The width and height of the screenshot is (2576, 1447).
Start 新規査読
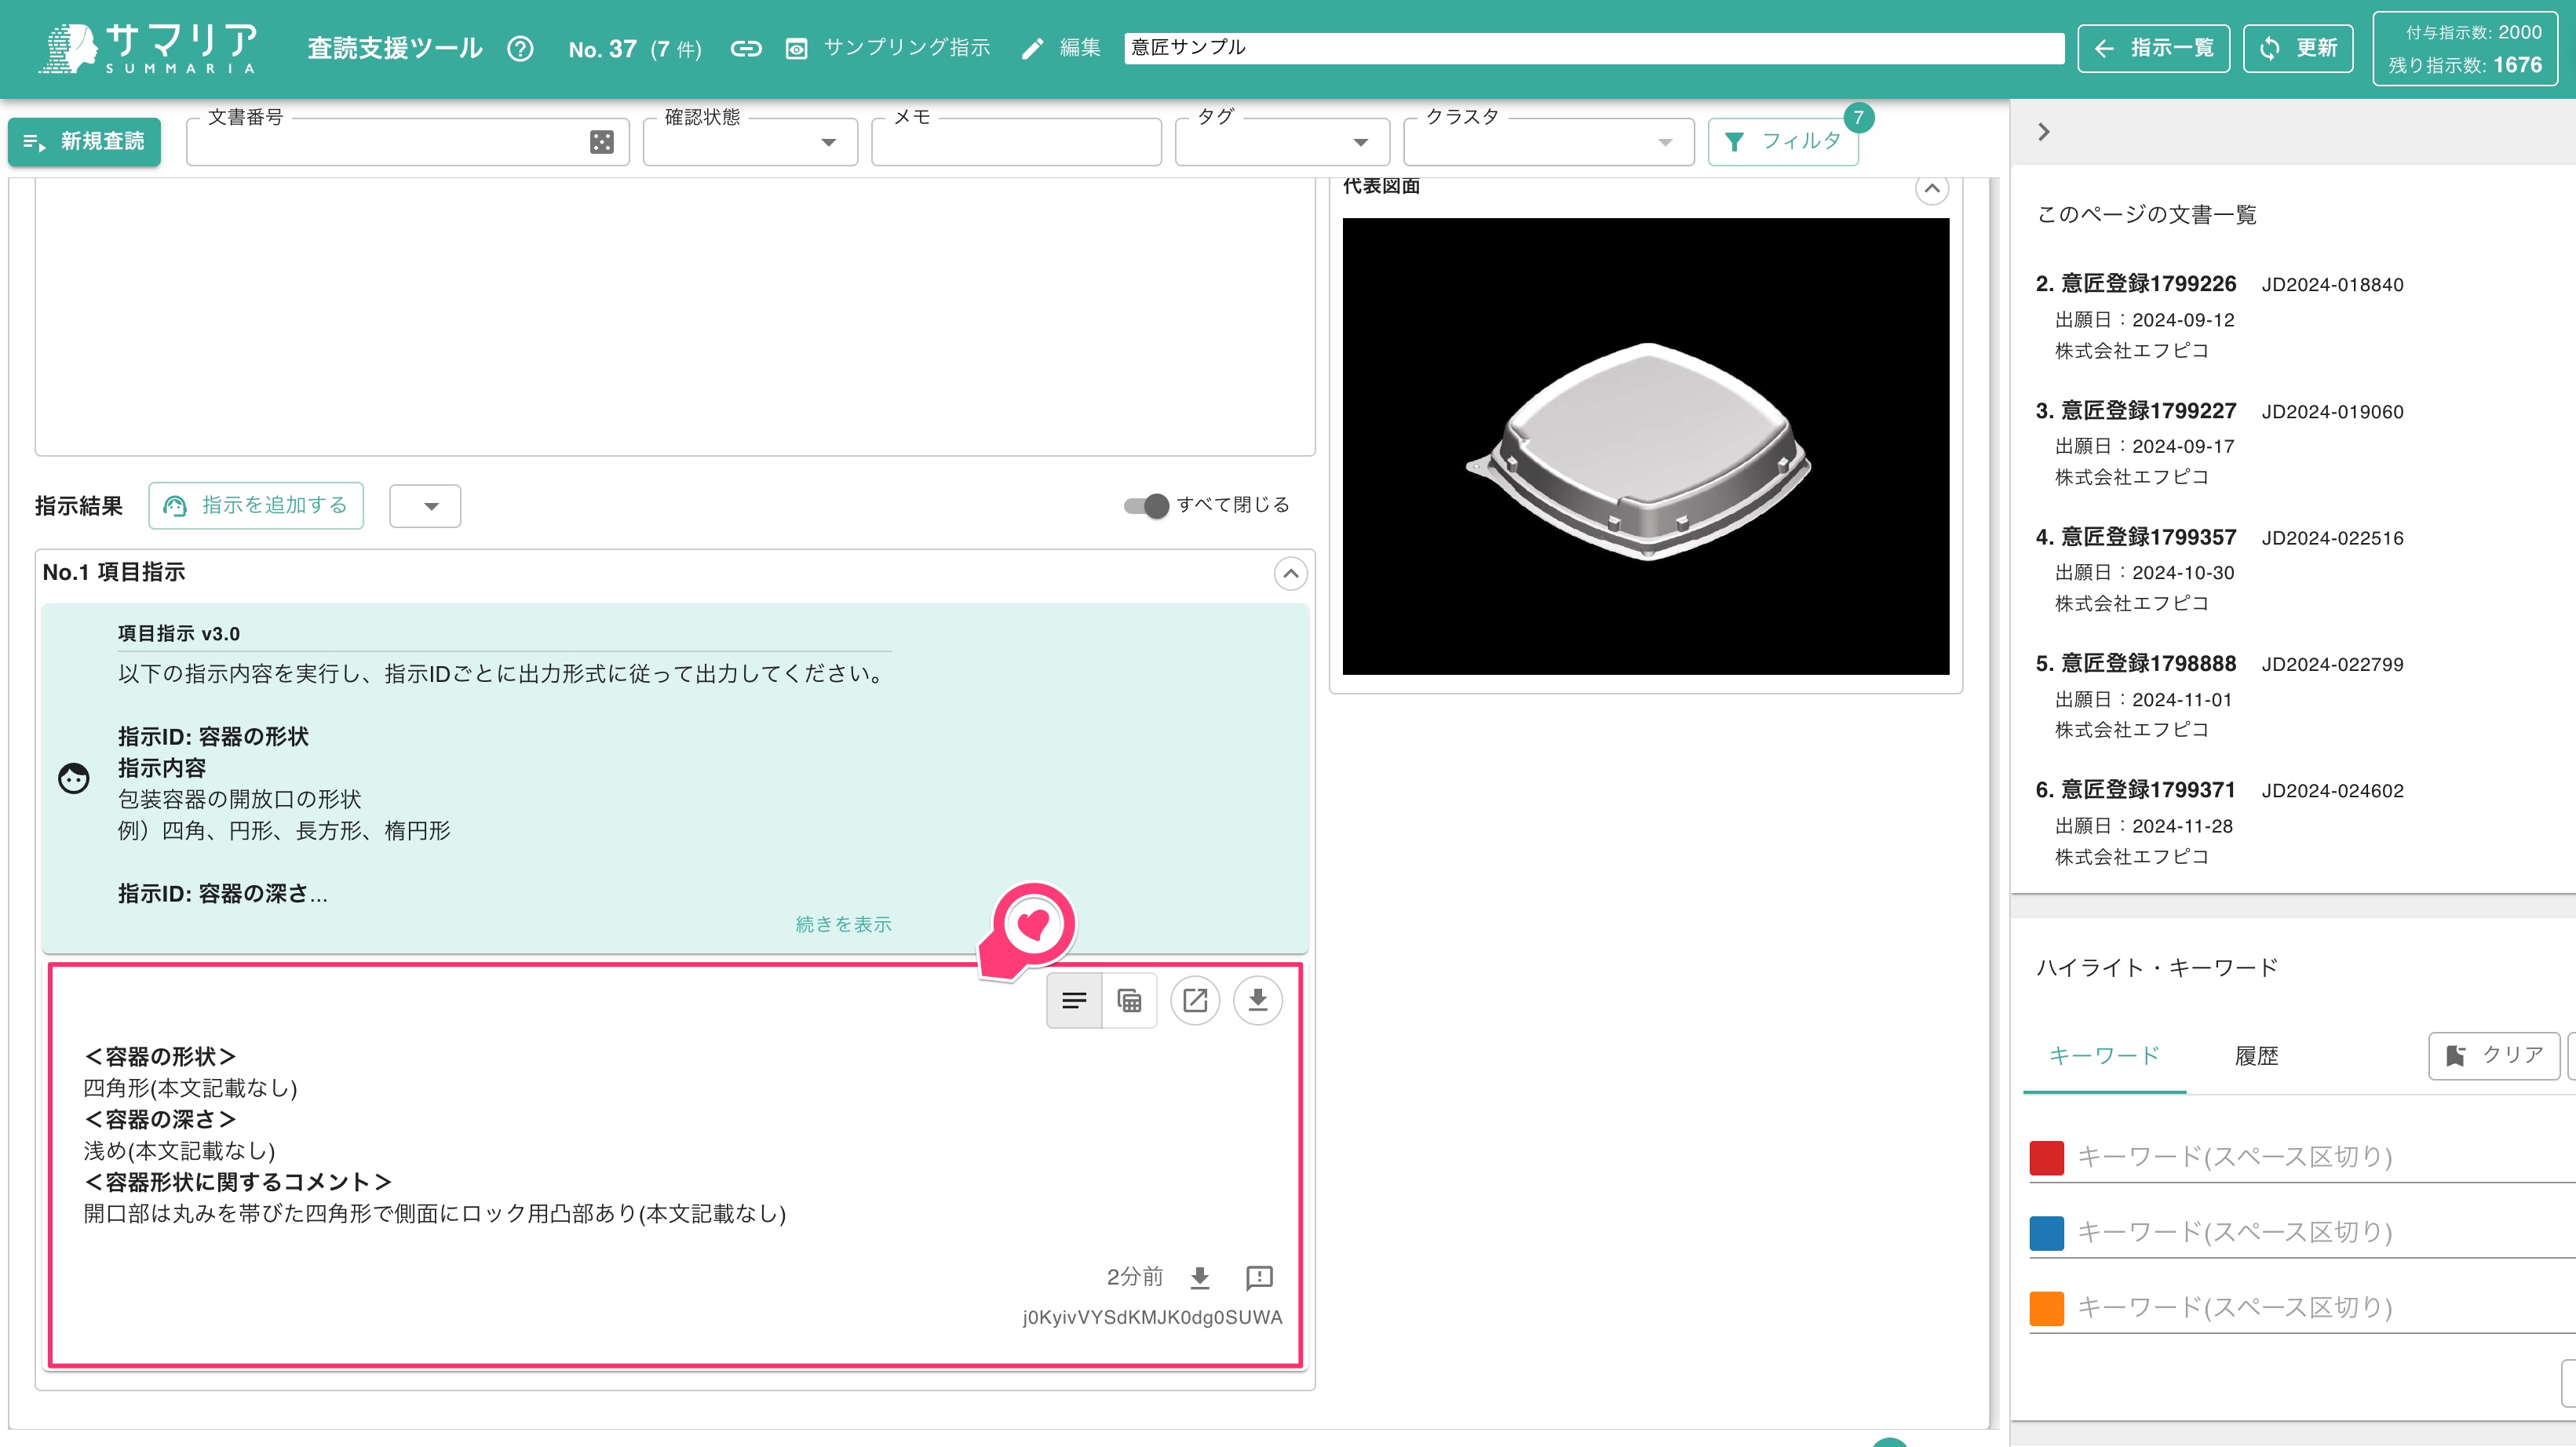pos(84,141)
